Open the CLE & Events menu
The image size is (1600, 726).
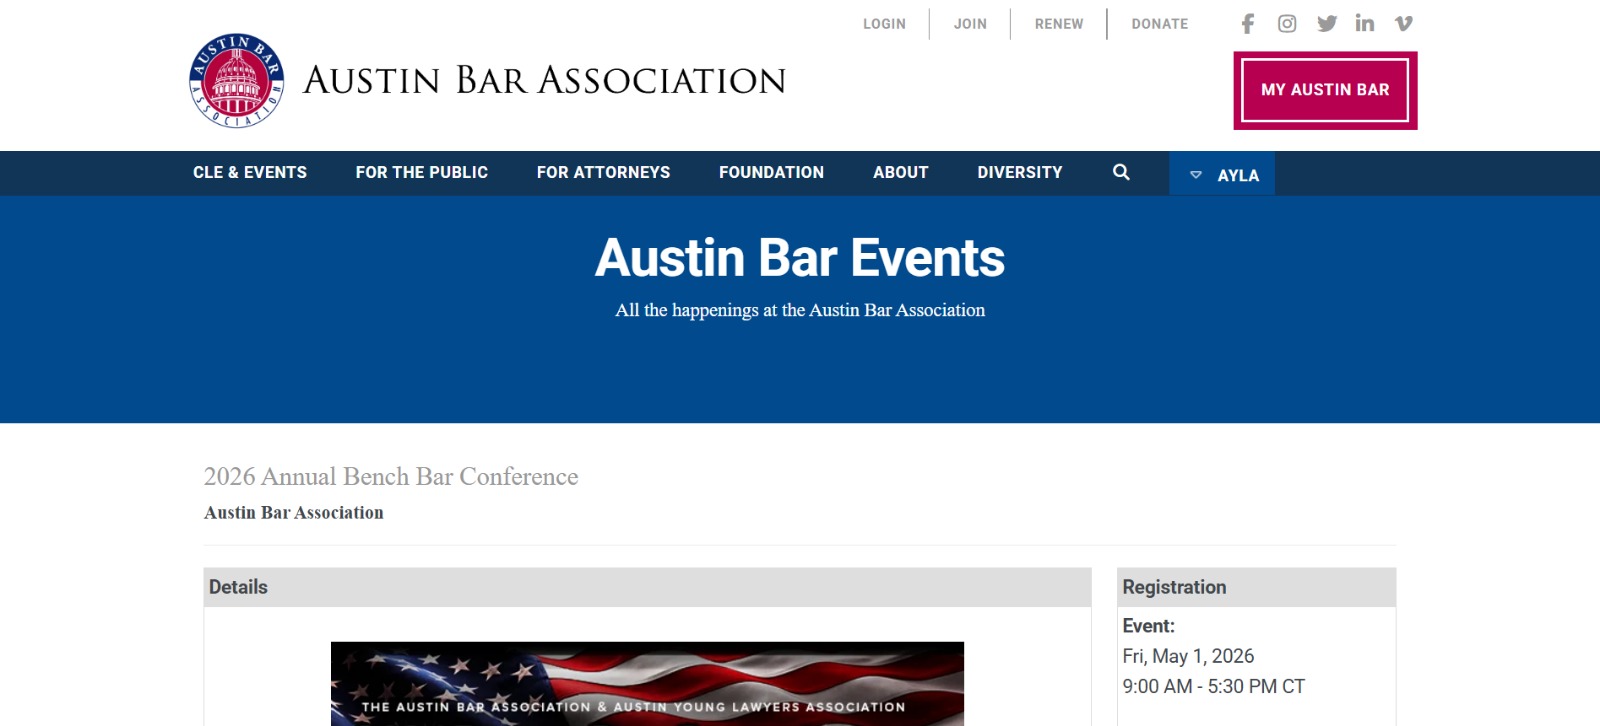(250, 172)
